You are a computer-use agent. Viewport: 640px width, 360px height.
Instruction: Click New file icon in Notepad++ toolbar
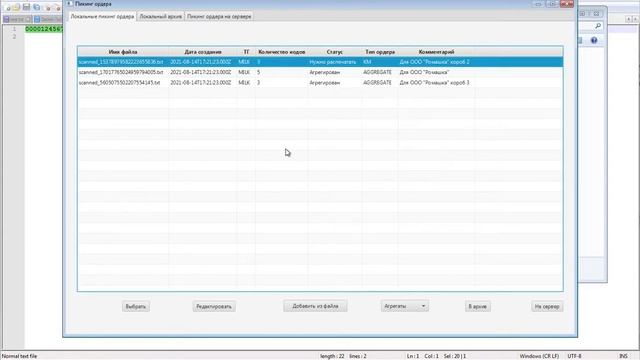coord(8,7)
